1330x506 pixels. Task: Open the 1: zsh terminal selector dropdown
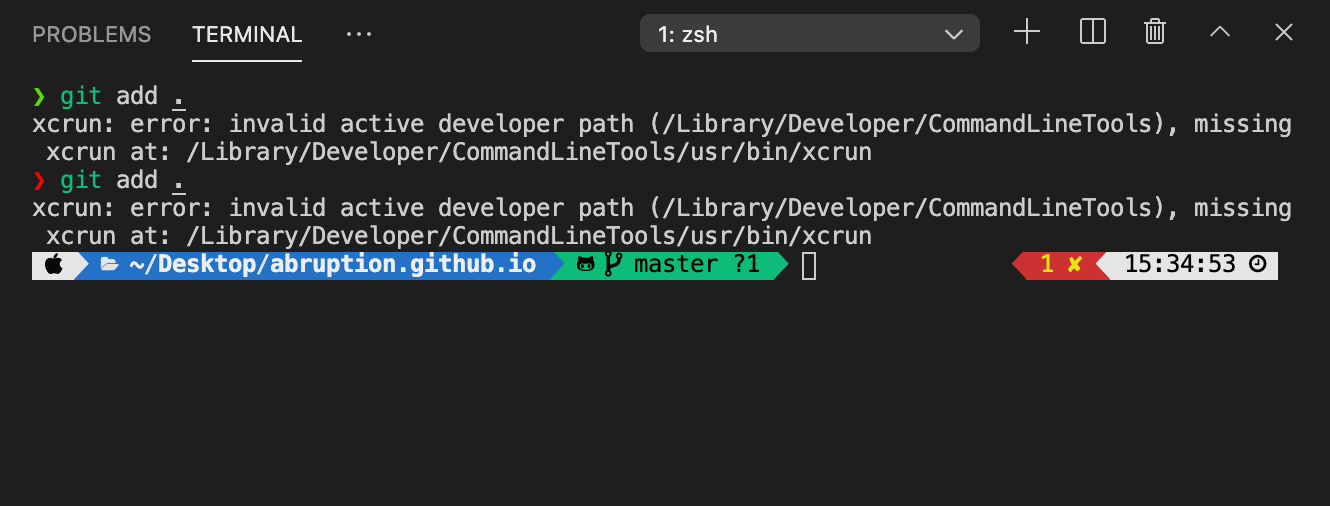pos(810,34)
